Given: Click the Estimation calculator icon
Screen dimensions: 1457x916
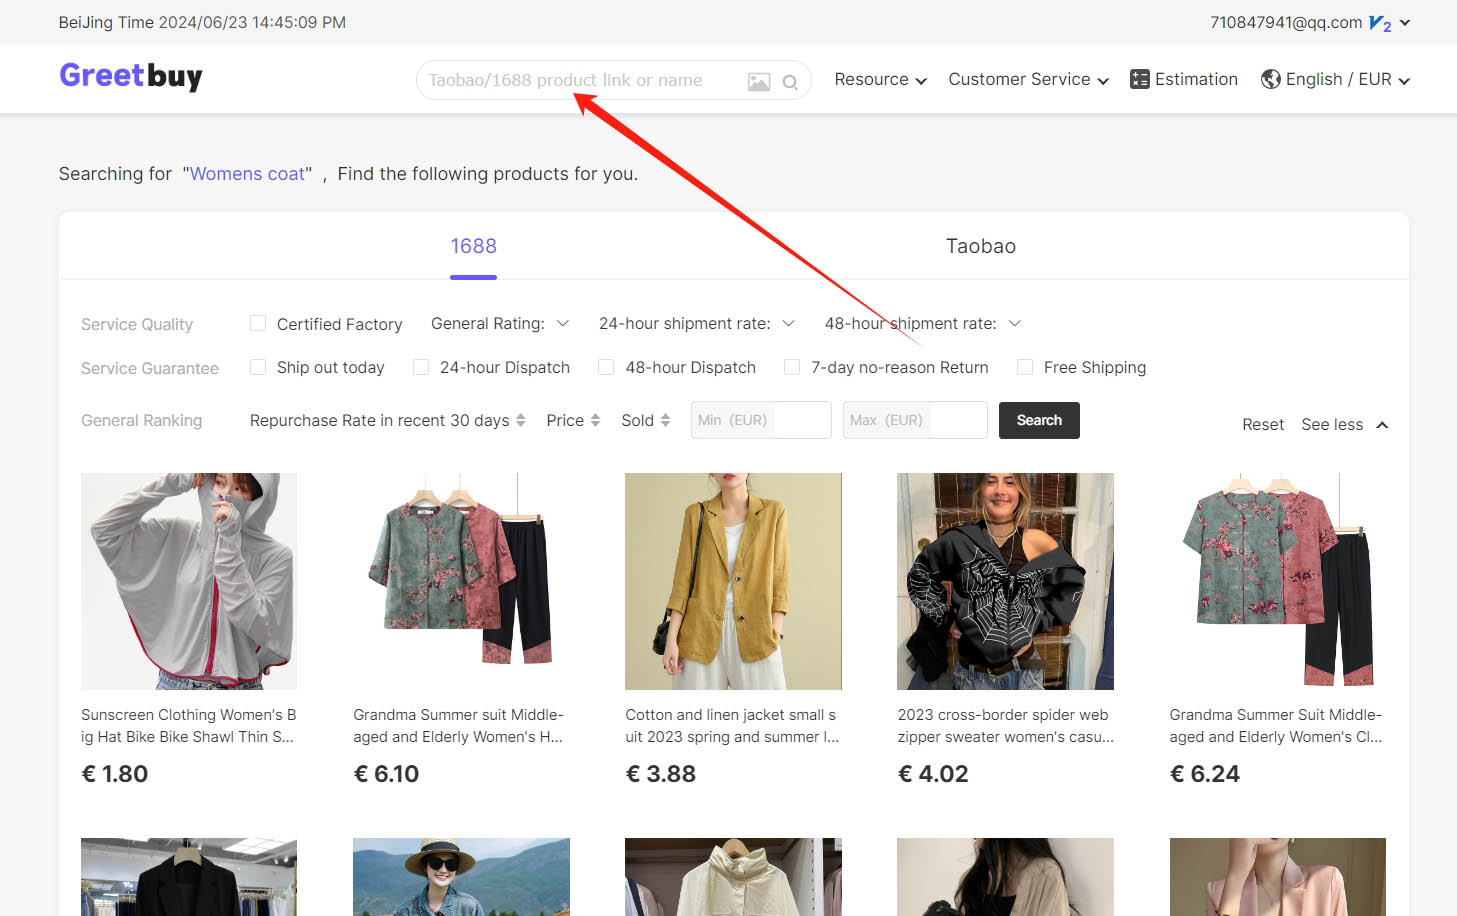Looking at the screenshot, I should (x=1139, y=79).
